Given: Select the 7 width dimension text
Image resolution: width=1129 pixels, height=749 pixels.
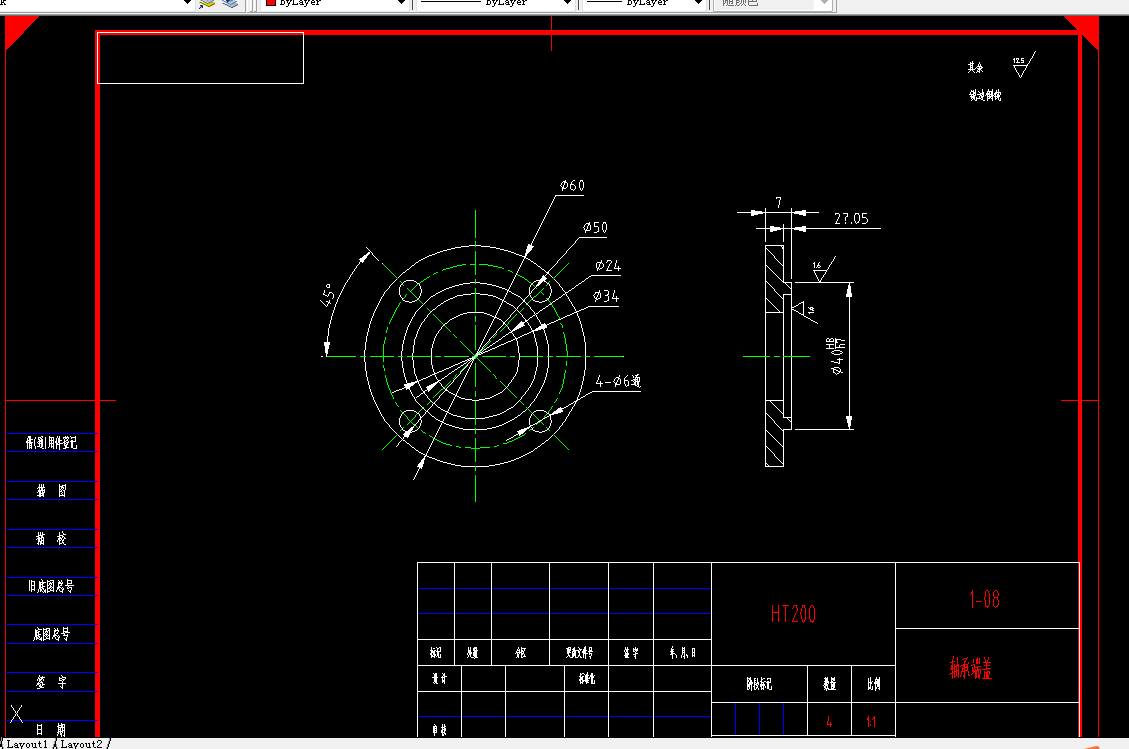Looking at the screenshot, I should tap(778, 202).
